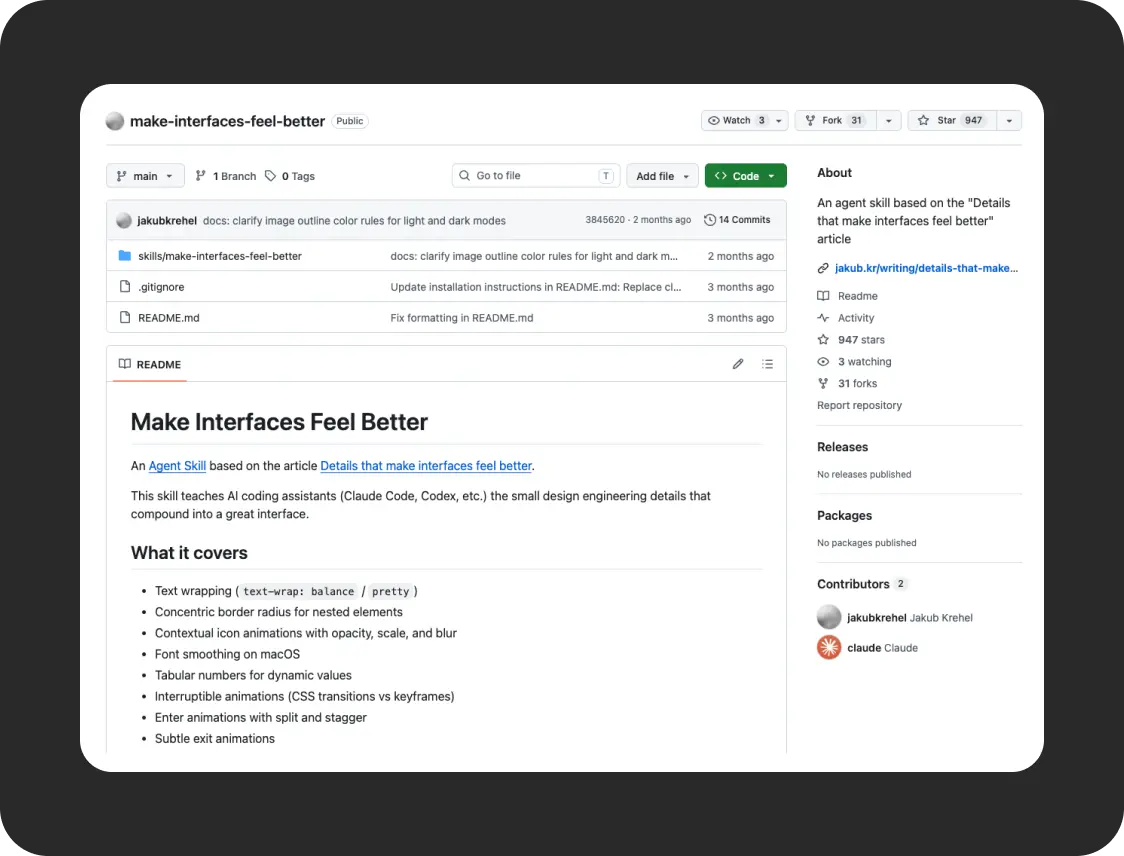Open the claude contributor profile name
The image size is (1124, 856).
tap(864, 647)
